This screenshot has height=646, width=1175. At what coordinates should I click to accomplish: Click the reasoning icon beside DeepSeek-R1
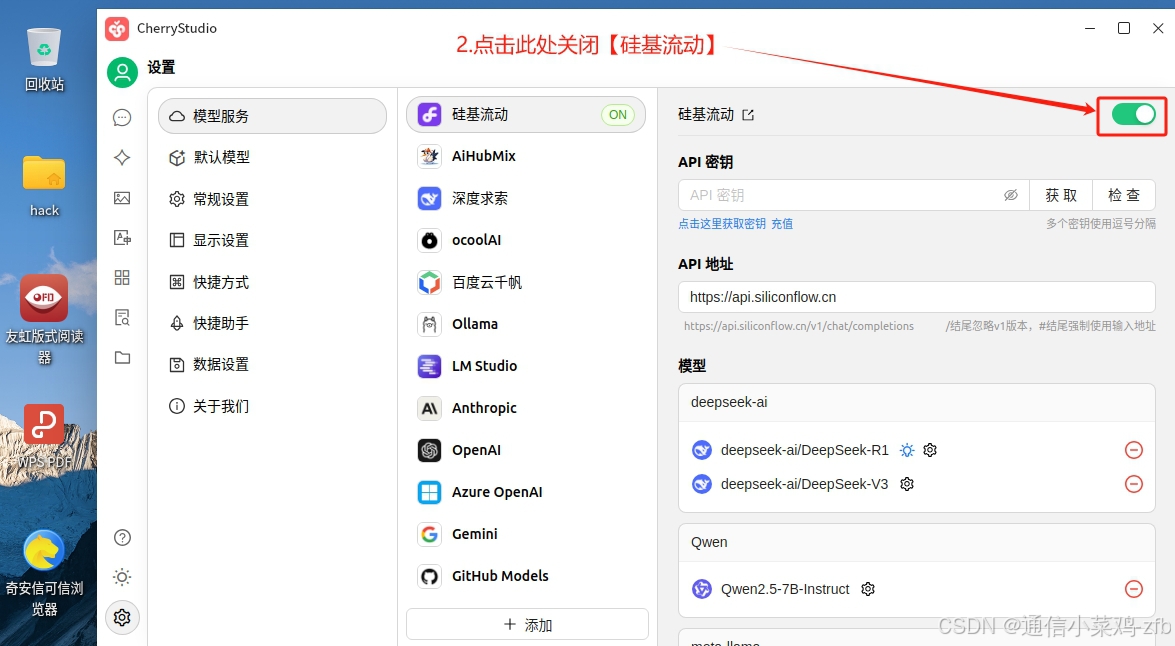pyautogui.click(x=907, y=450)
